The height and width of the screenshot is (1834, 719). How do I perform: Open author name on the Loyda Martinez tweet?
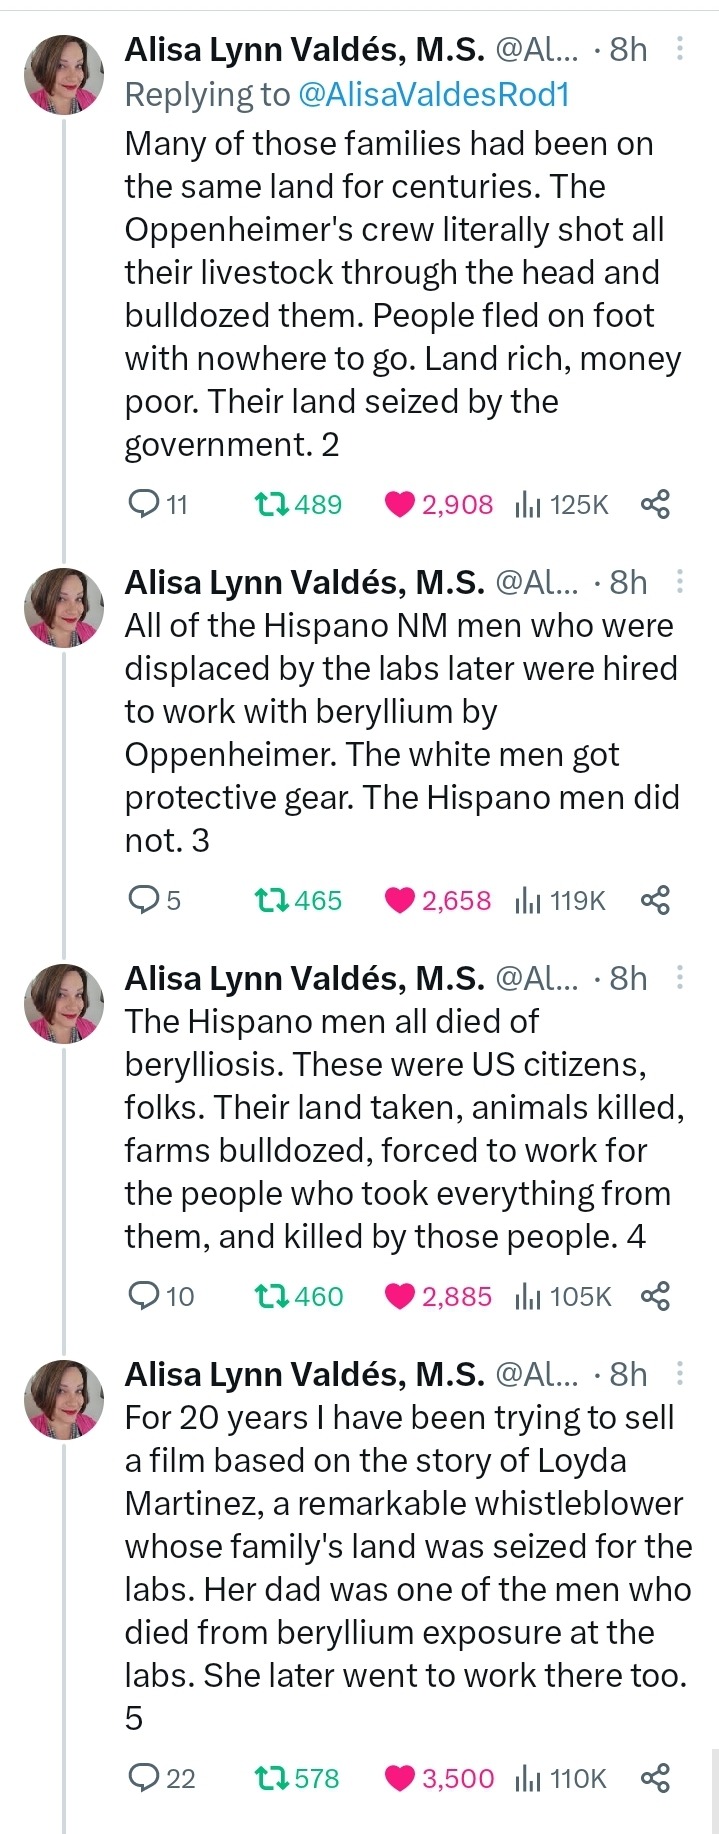(x=304, y=1375)
